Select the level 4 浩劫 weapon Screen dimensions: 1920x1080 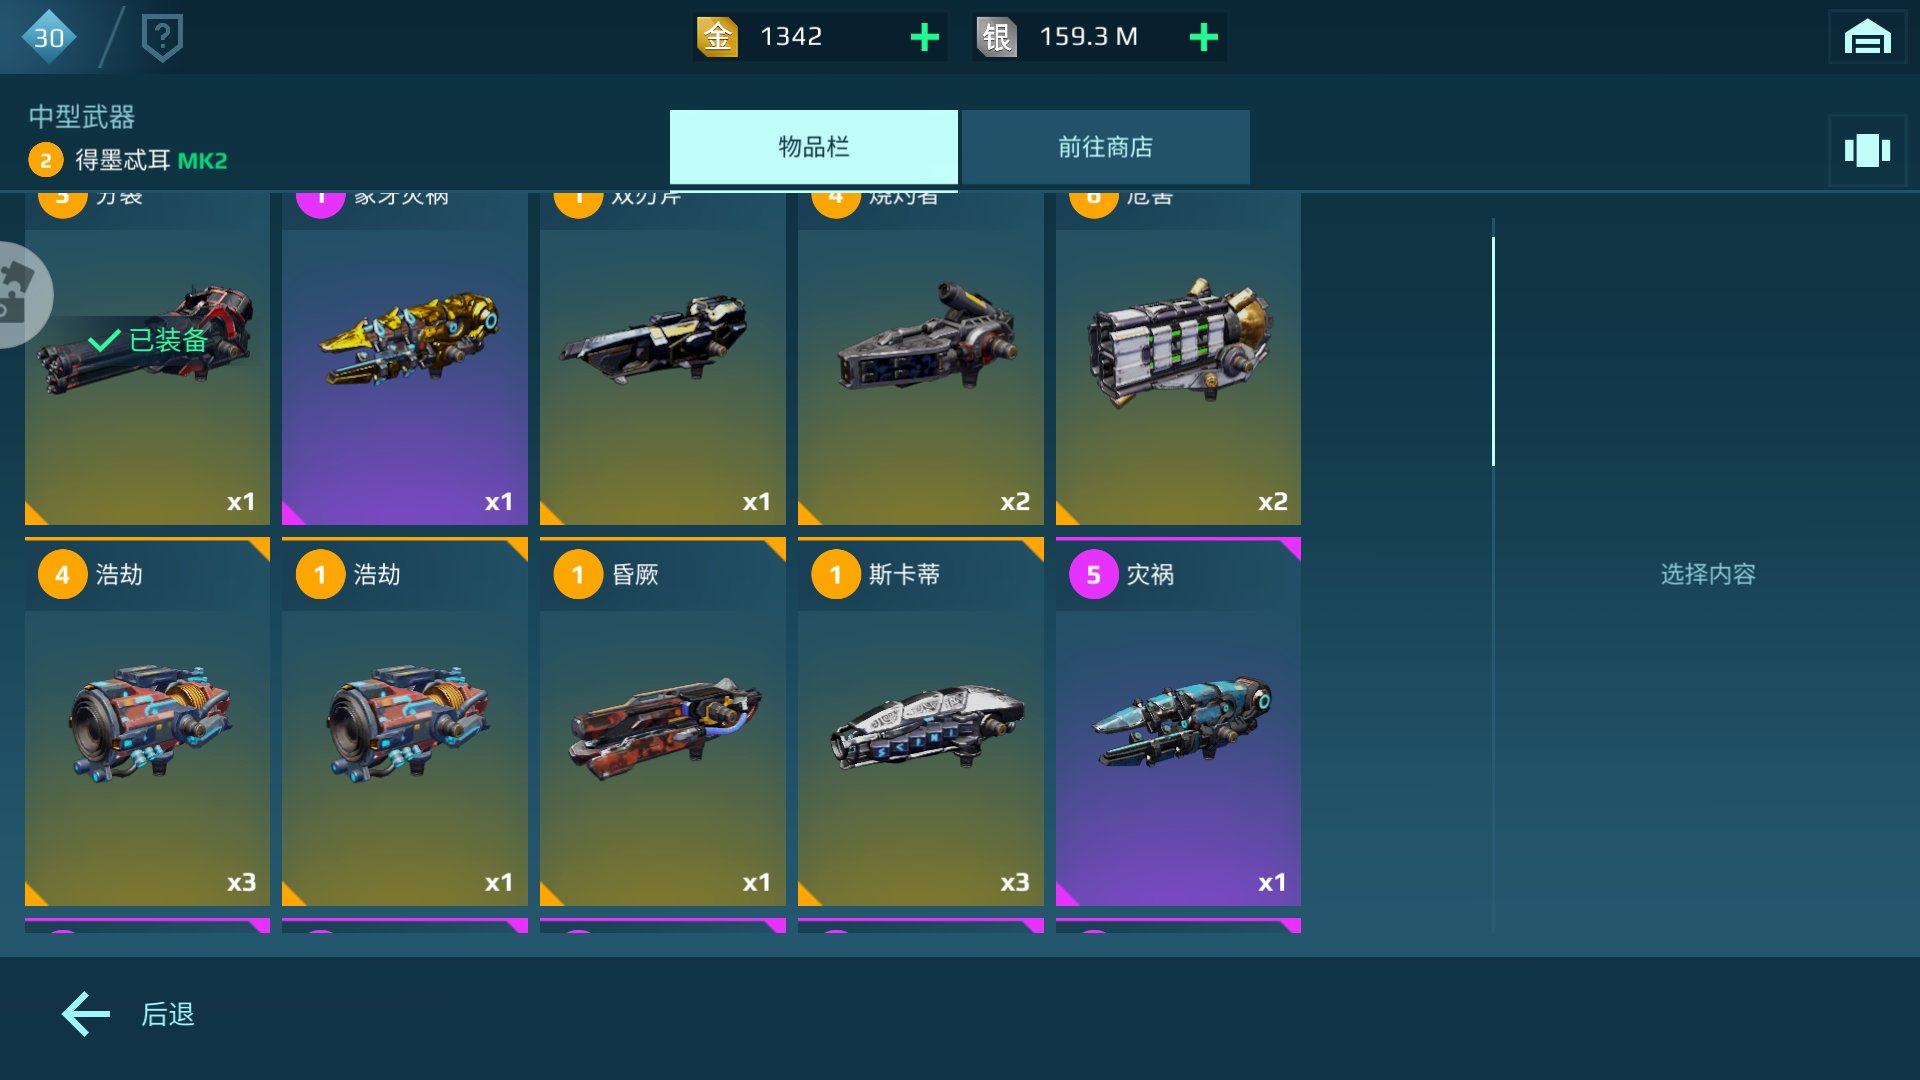(147, 722)
